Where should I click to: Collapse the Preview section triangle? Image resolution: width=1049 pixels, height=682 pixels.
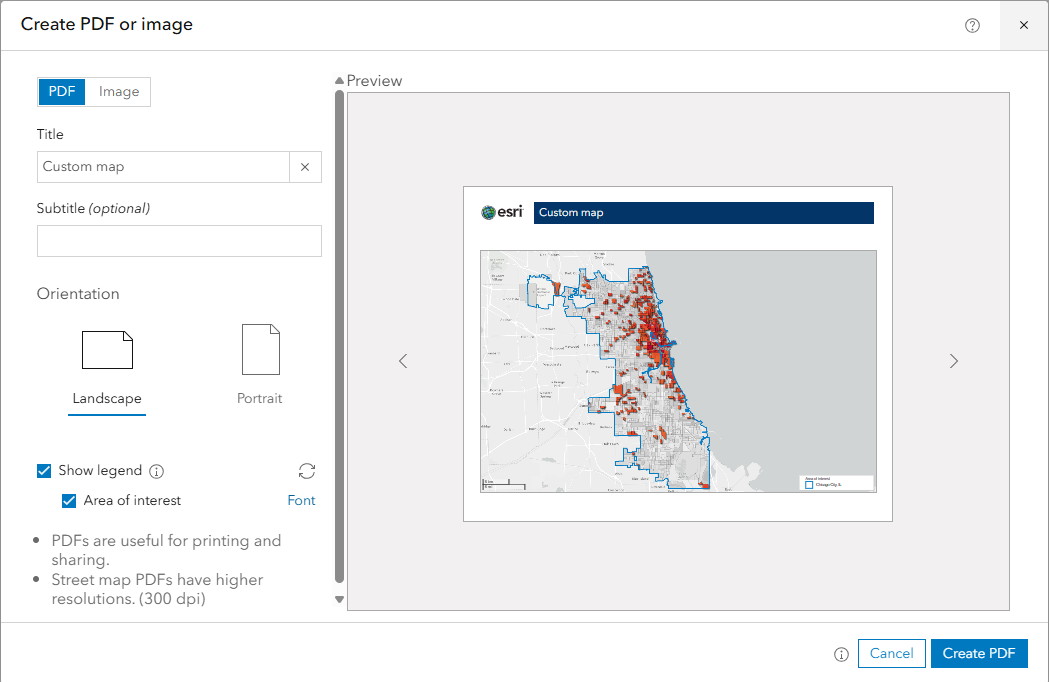point(339,81)
